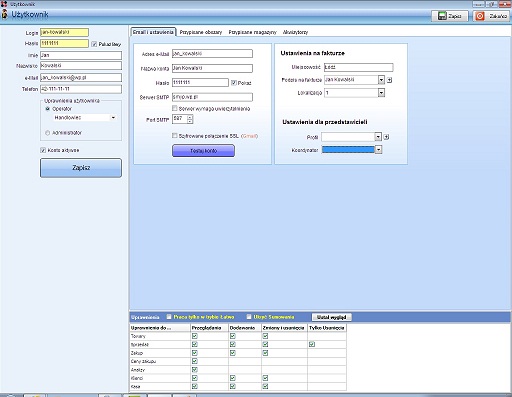Click the Nazwa konta field
The image size is (512, 397).
(x=212, y=68)
